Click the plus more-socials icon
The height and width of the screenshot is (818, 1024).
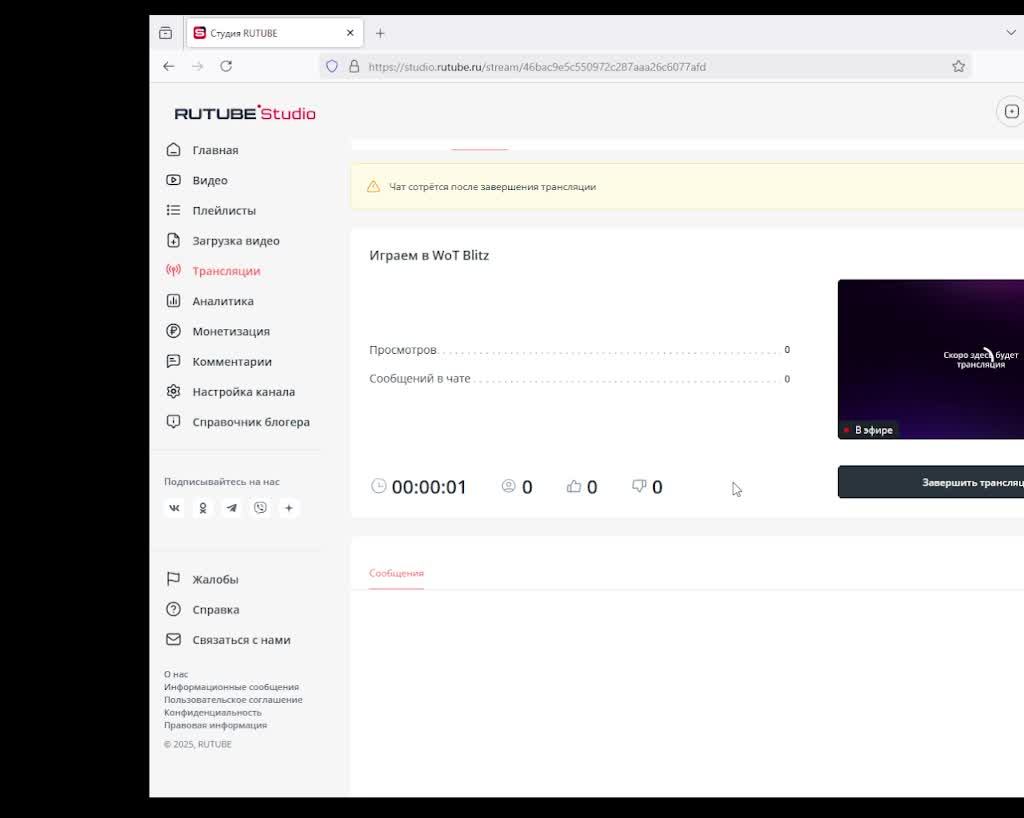coord(289,508)
